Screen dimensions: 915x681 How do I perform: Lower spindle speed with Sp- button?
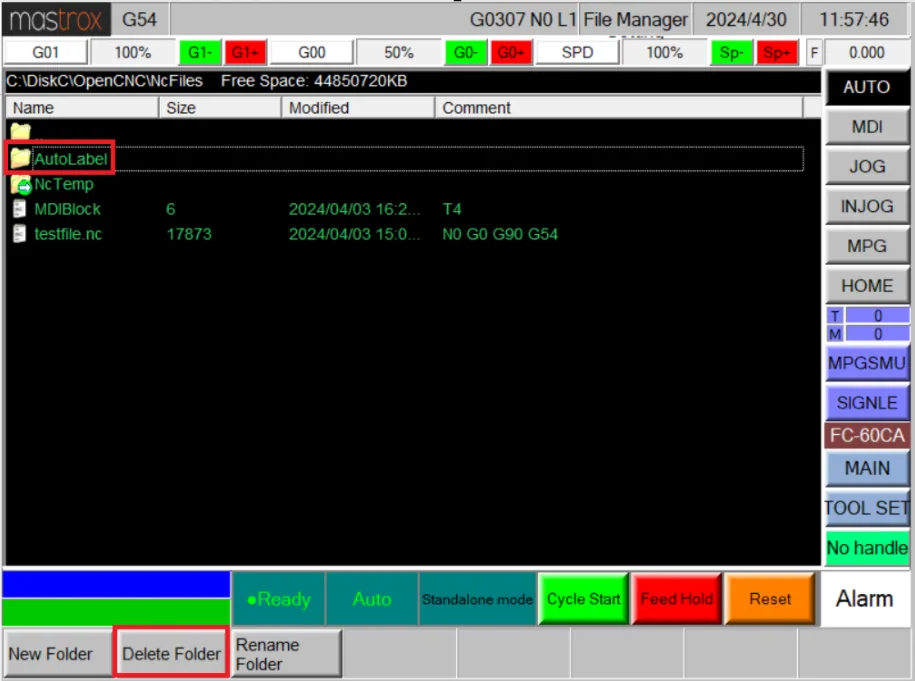732,53
